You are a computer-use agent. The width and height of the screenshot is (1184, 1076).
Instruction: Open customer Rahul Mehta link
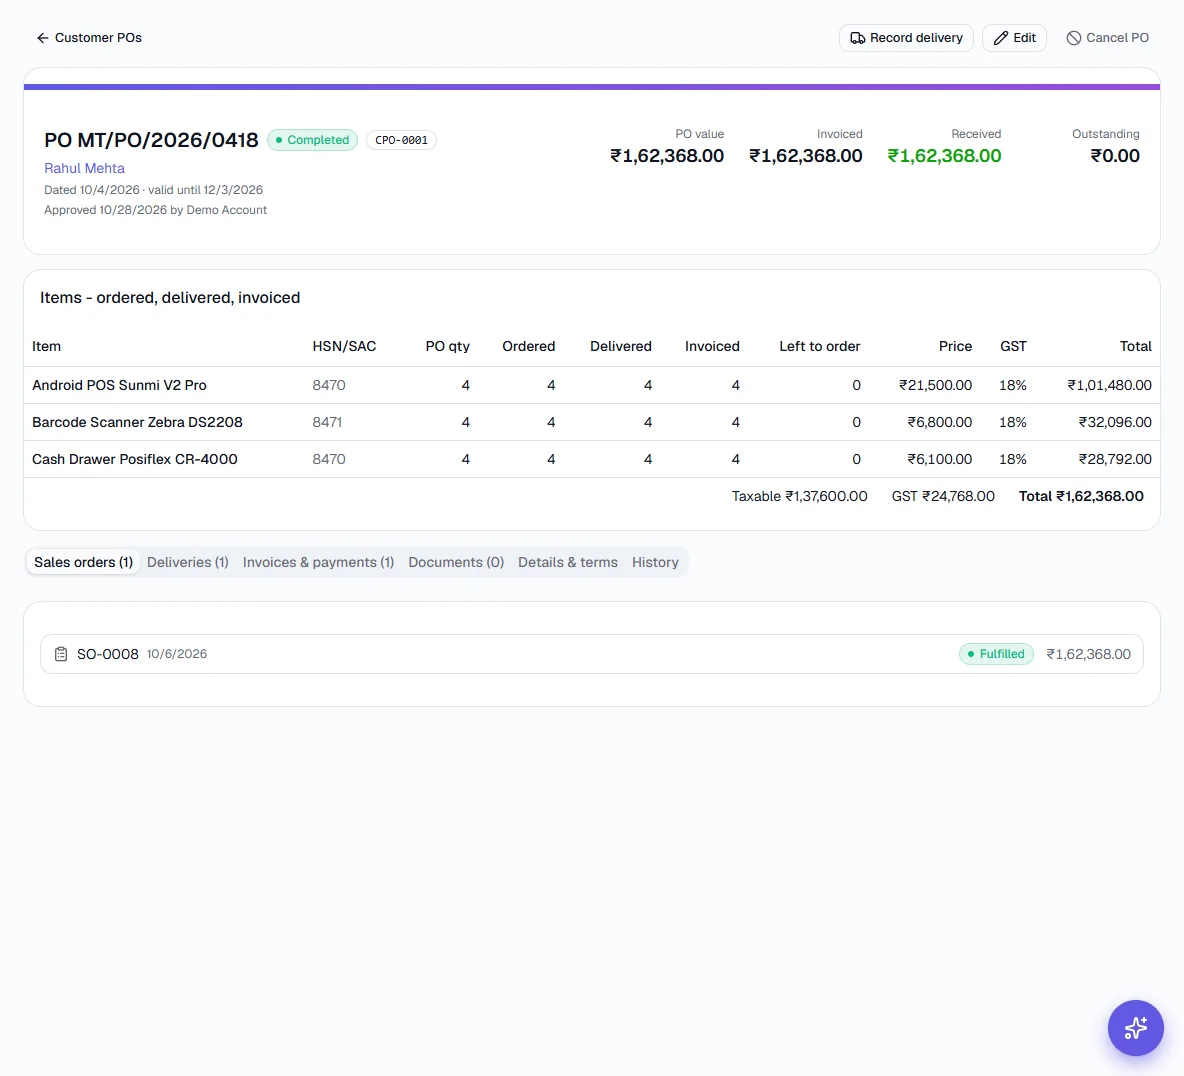pyautogui.click(x=85, y=168)
